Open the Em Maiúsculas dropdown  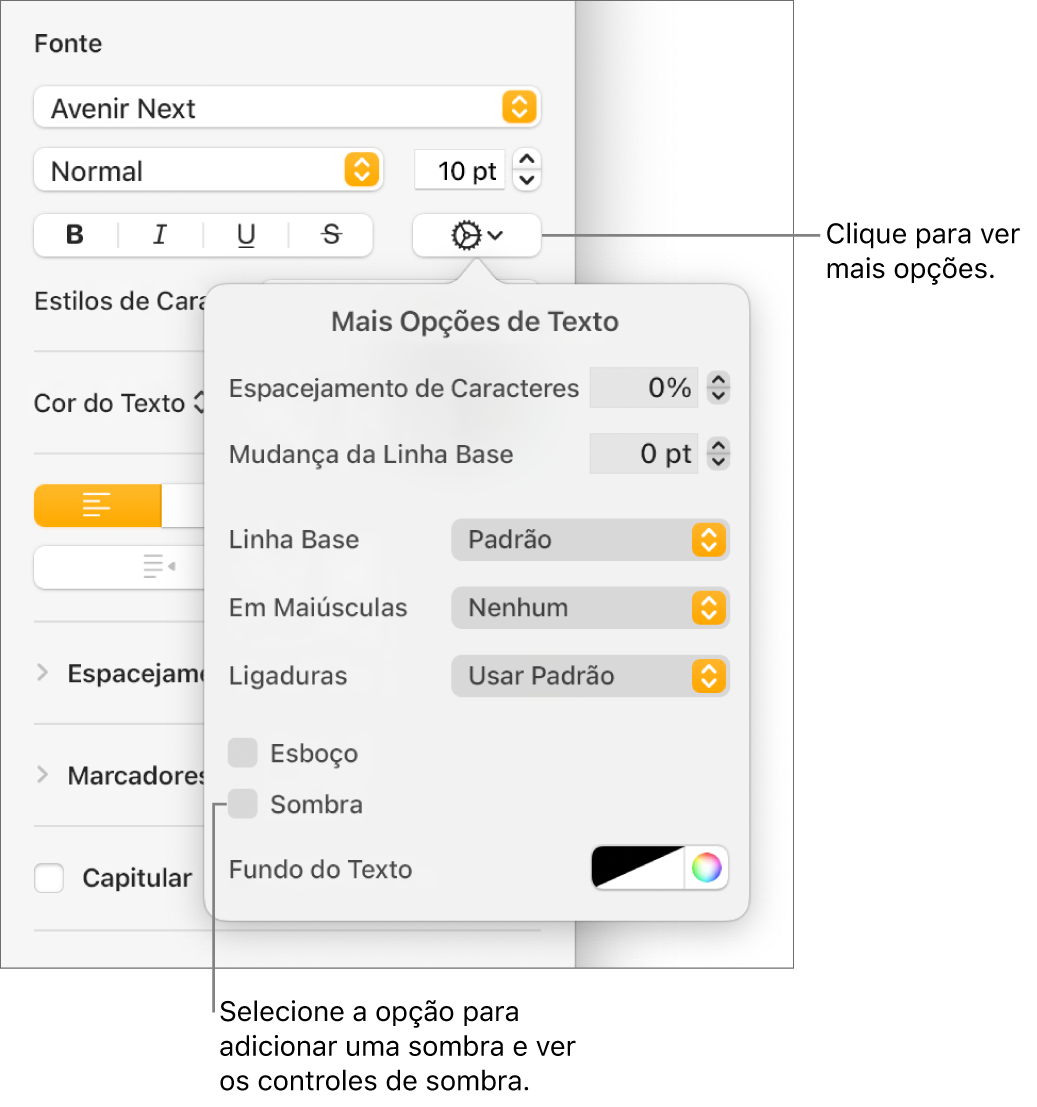(x=590, y=608)
